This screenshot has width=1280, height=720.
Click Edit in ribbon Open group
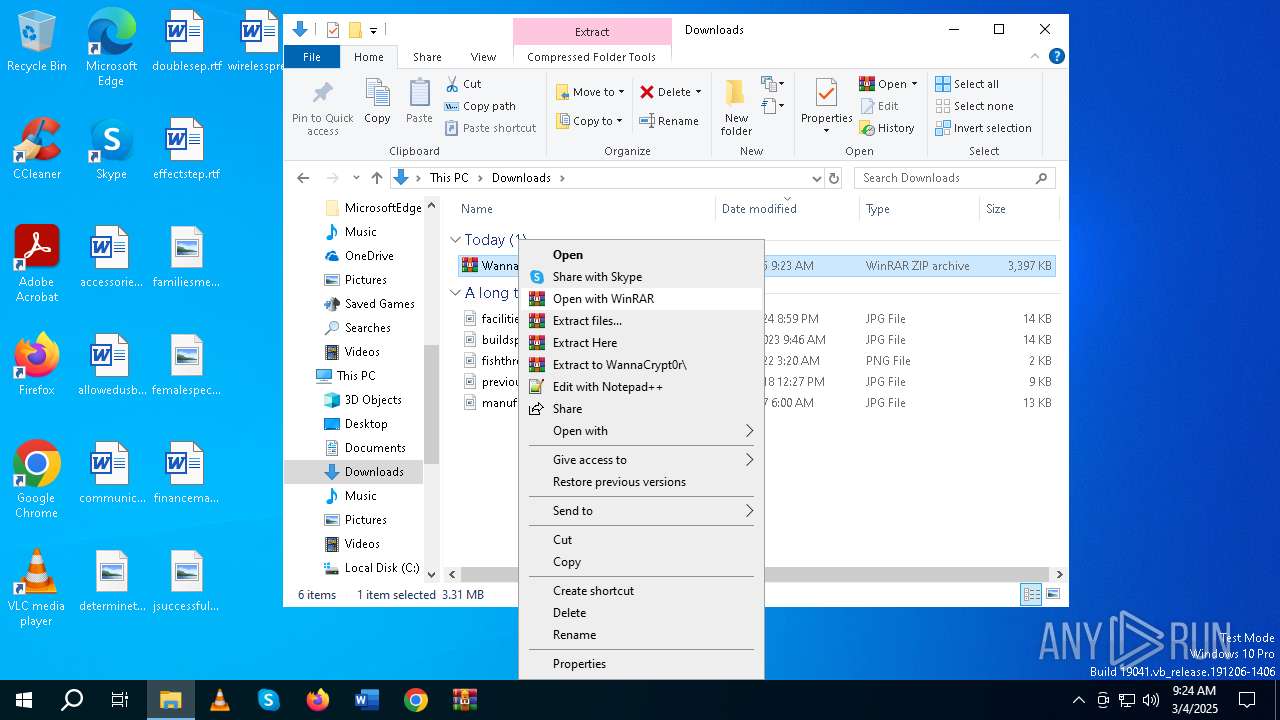pos(879,106)
